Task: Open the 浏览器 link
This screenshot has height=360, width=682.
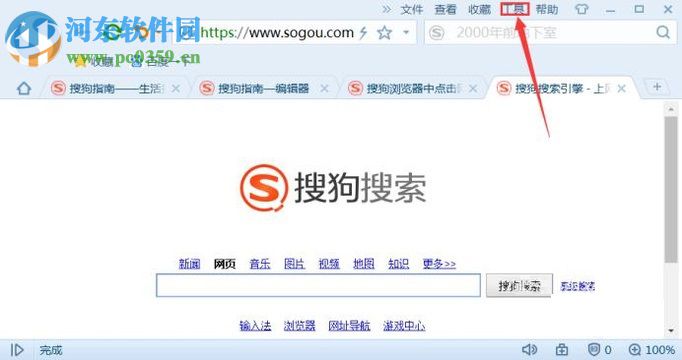Action: [300, 325]
